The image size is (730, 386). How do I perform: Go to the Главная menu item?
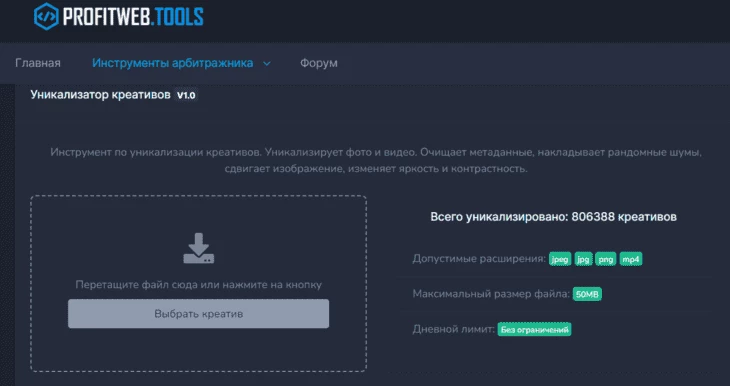tap(38, 63)
